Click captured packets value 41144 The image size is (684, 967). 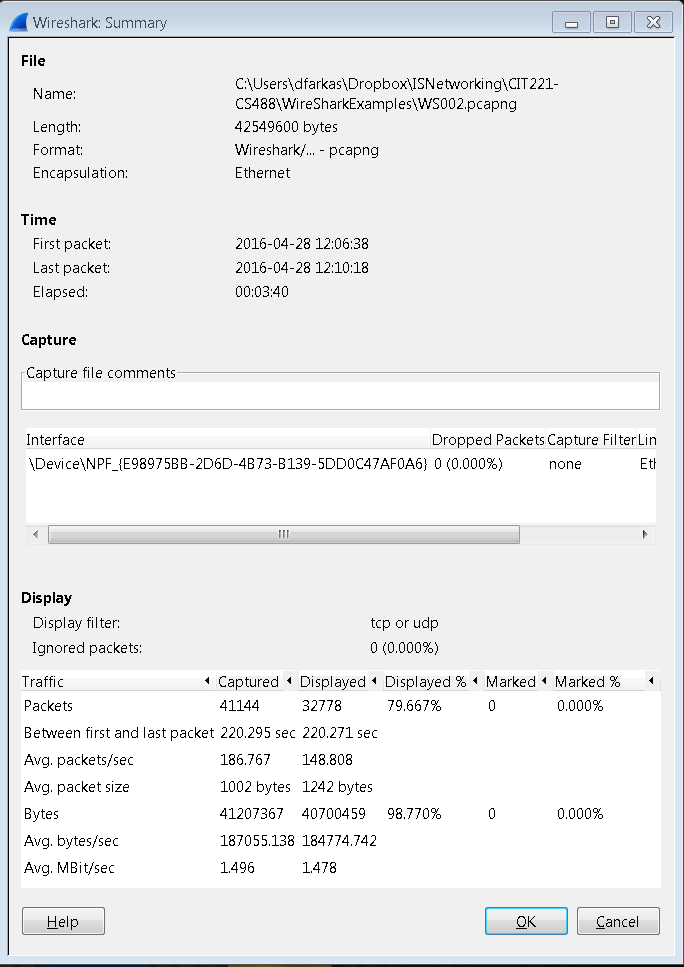click(x=240, y=706)
